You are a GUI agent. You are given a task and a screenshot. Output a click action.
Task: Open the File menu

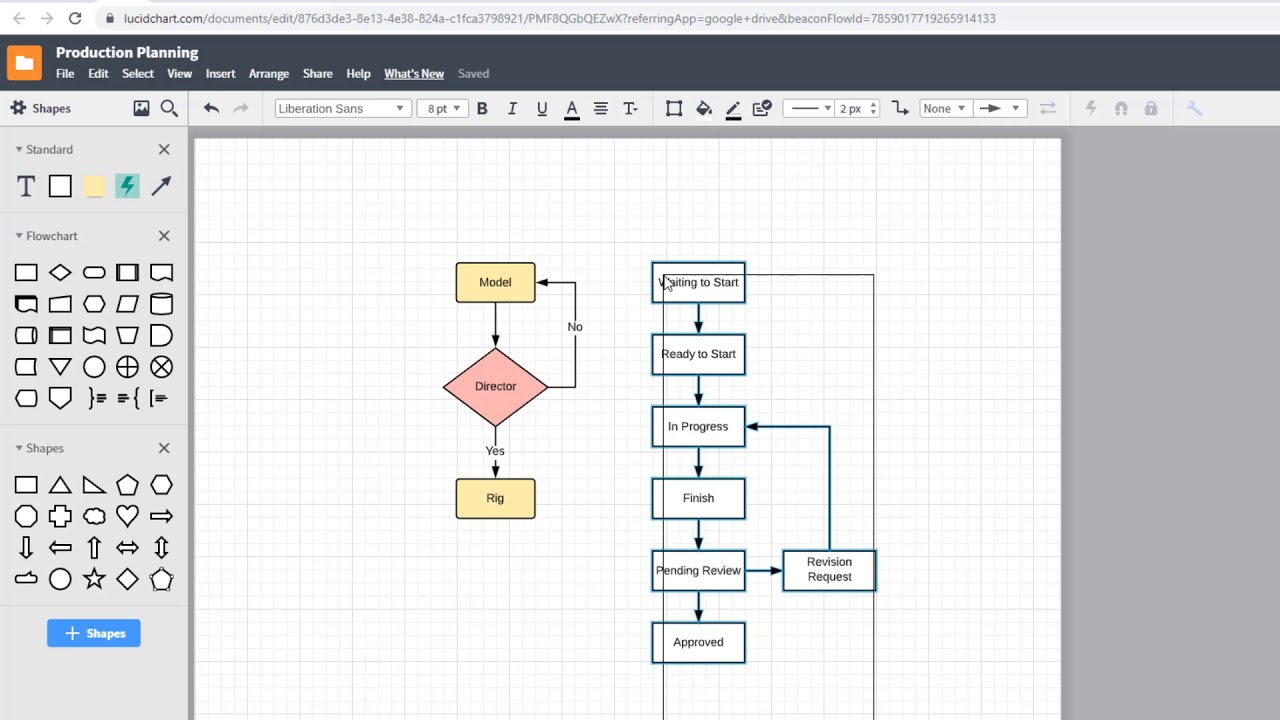65,73
